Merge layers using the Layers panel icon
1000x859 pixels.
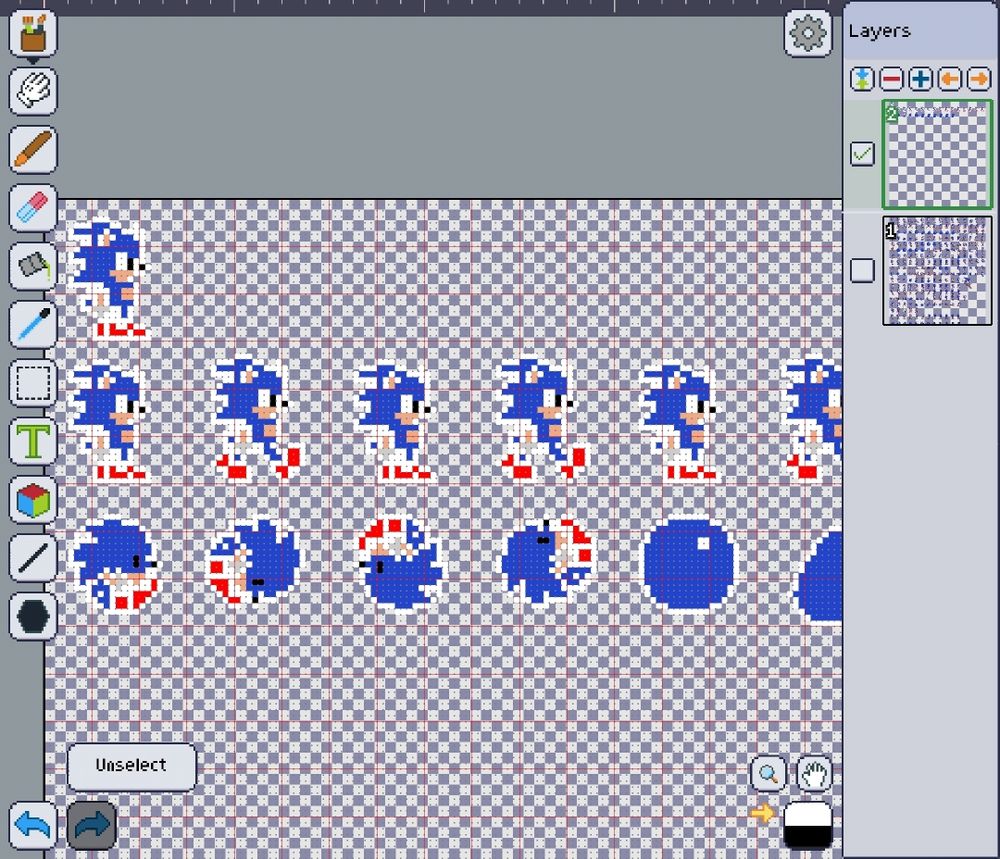click(862, 79)
